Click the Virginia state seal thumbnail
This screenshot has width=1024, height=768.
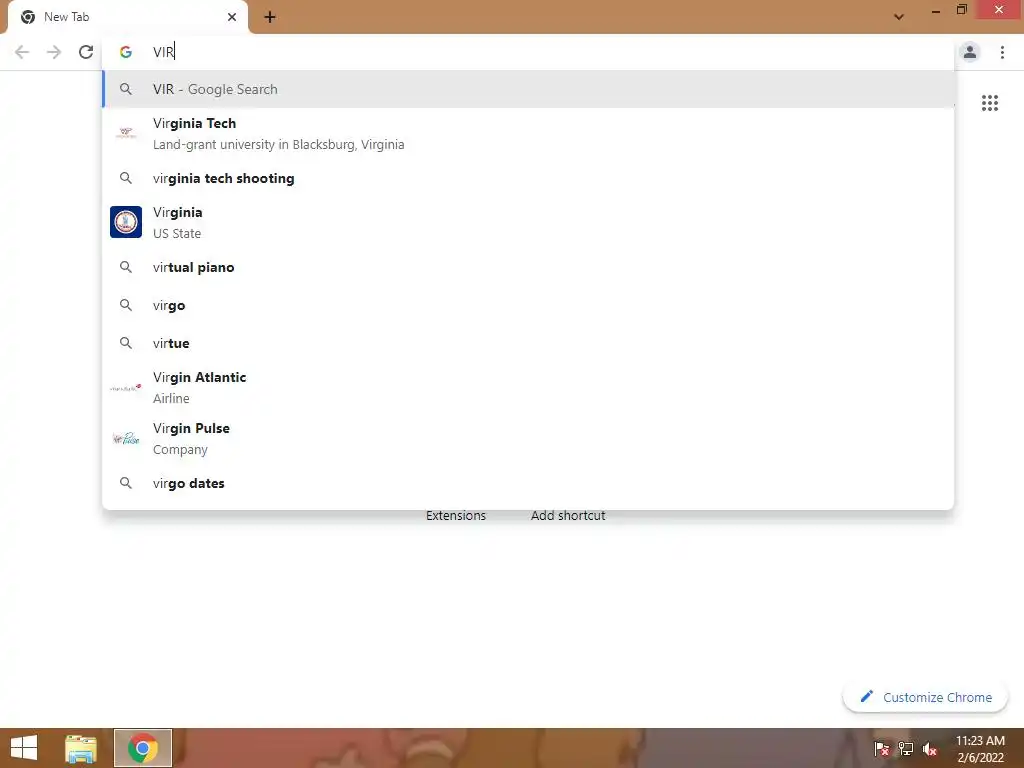coord(126,222)
